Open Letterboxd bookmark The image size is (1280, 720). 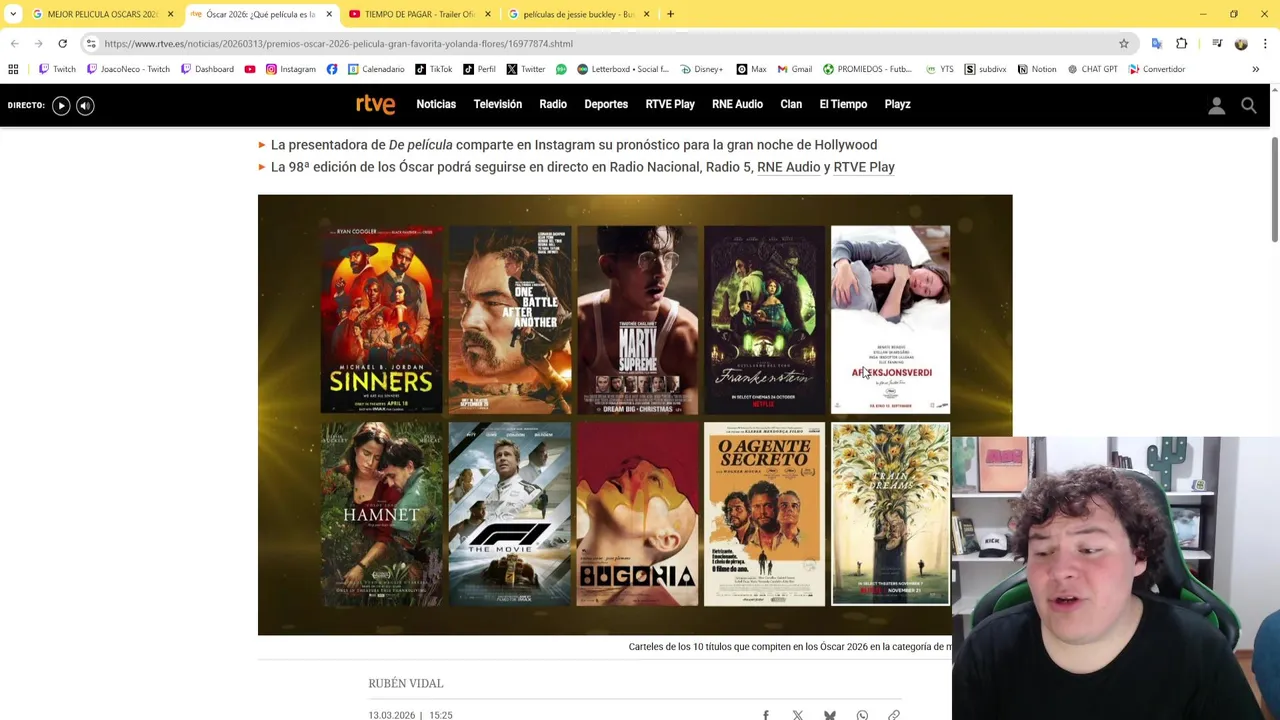(x=623, y=69)
